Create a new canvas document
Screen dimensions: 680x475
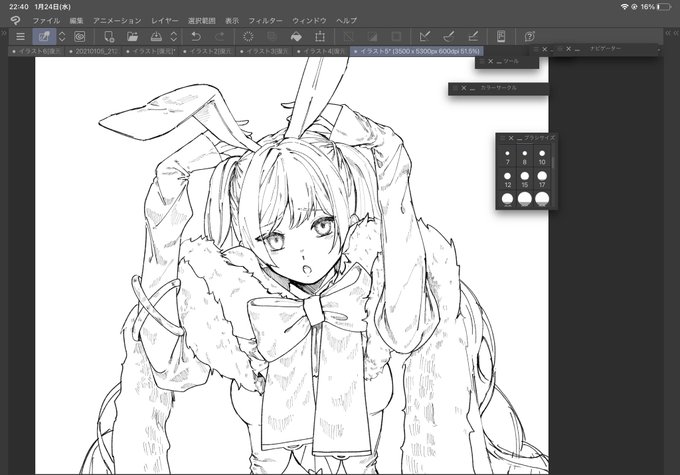click(109, 36)
